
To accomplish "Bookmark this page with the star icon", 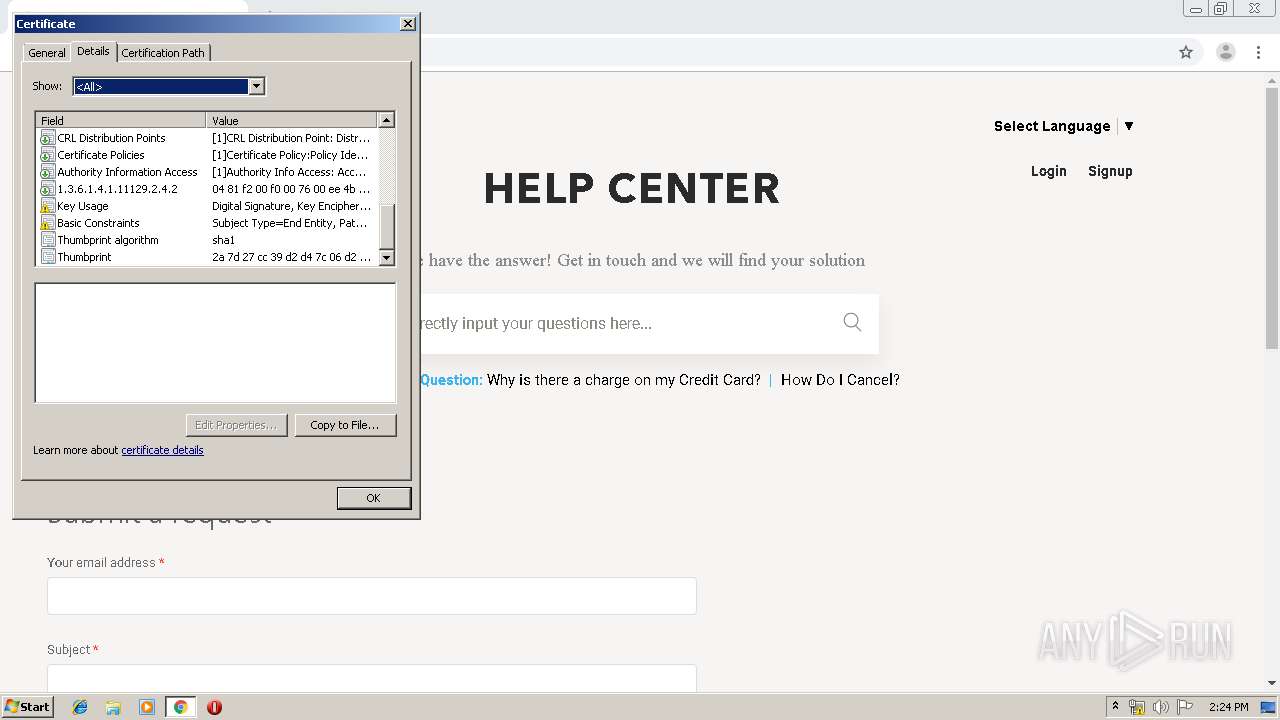I will pos(1186,52).
